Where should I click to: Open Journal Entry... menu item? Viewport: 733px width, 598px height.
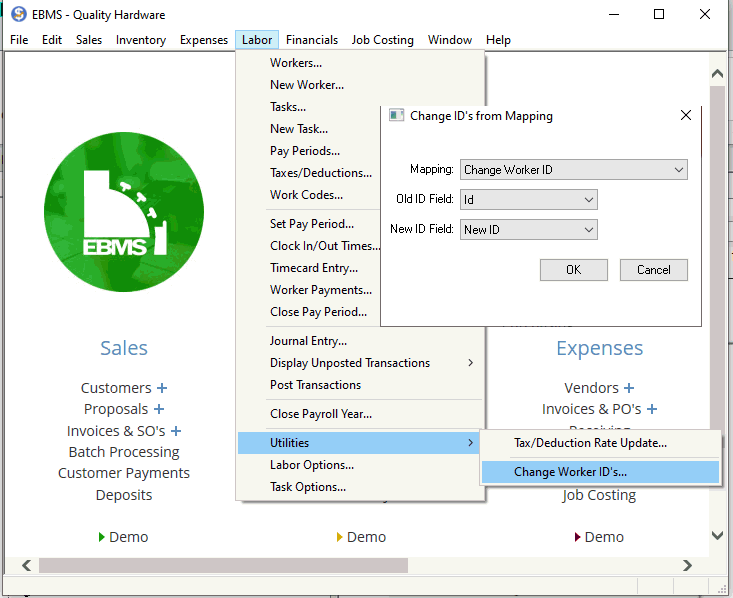pos(308,341)
